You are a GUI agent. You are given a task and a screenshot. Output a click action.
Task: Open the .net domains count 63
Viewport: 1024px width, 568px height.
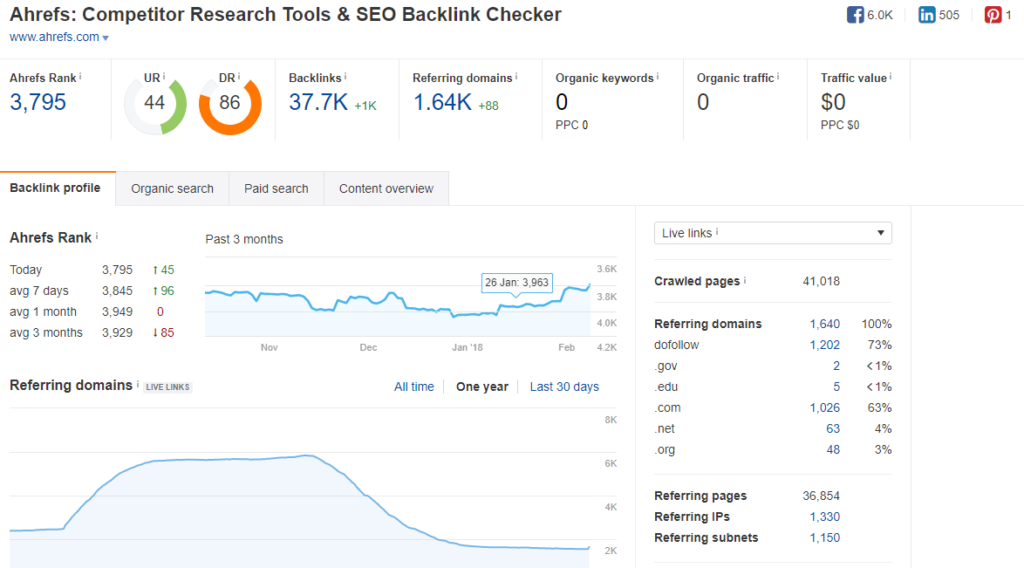click(x=833, y=428)
